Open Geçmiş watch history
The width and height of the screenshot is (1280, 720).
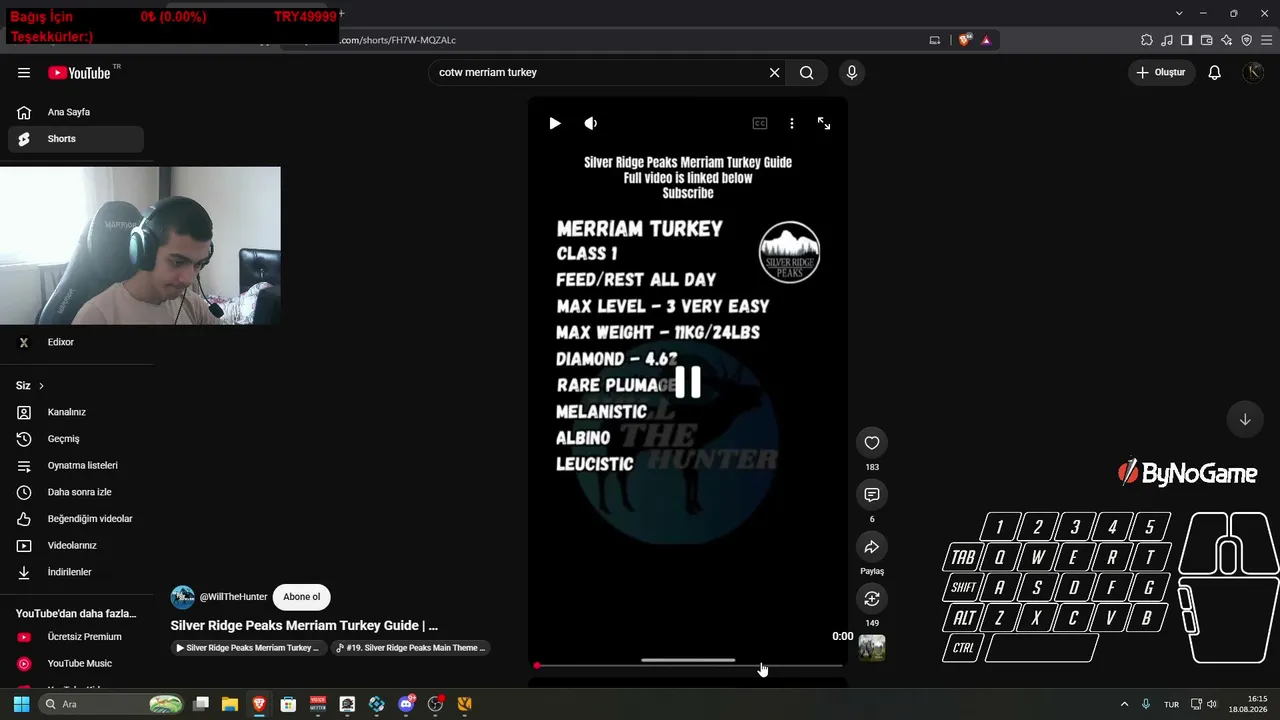[76, 439]
